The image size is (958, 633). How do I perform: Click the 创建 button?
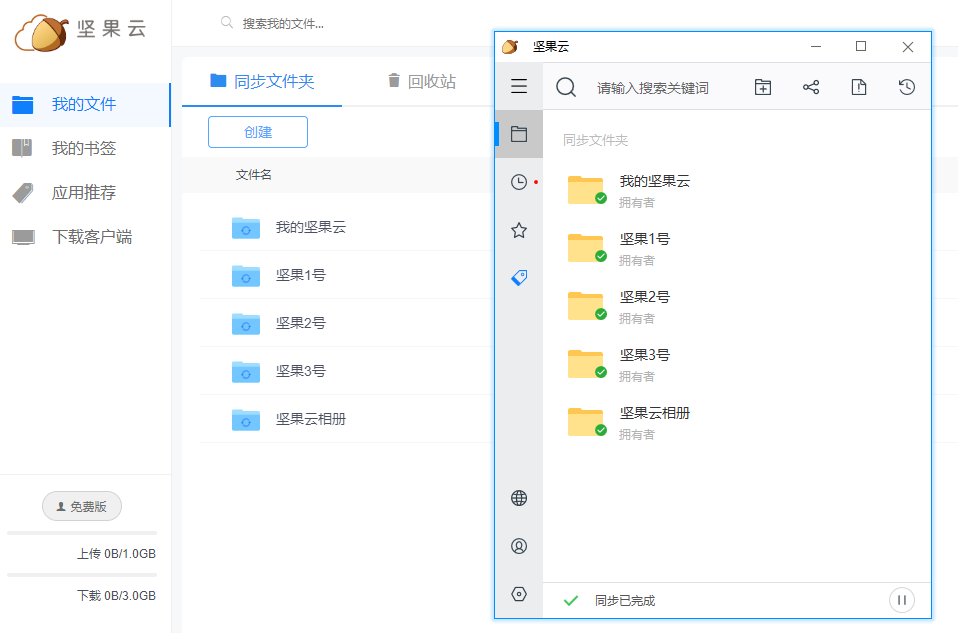pos(257,131)
